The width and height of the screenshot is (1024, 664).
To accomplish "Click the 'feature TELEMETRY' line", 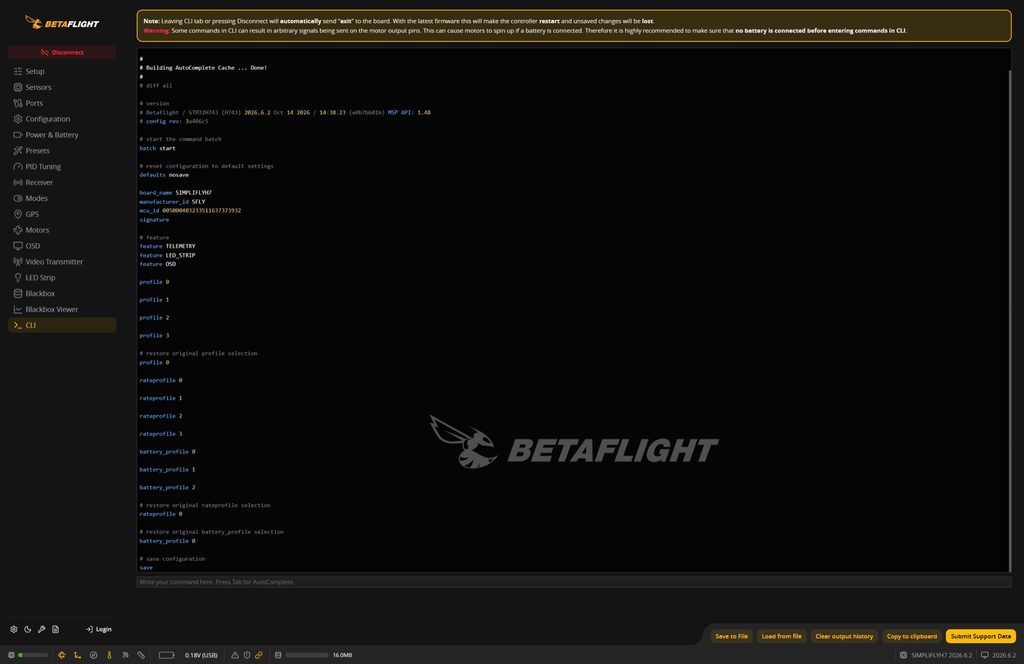I will (167, 246).
